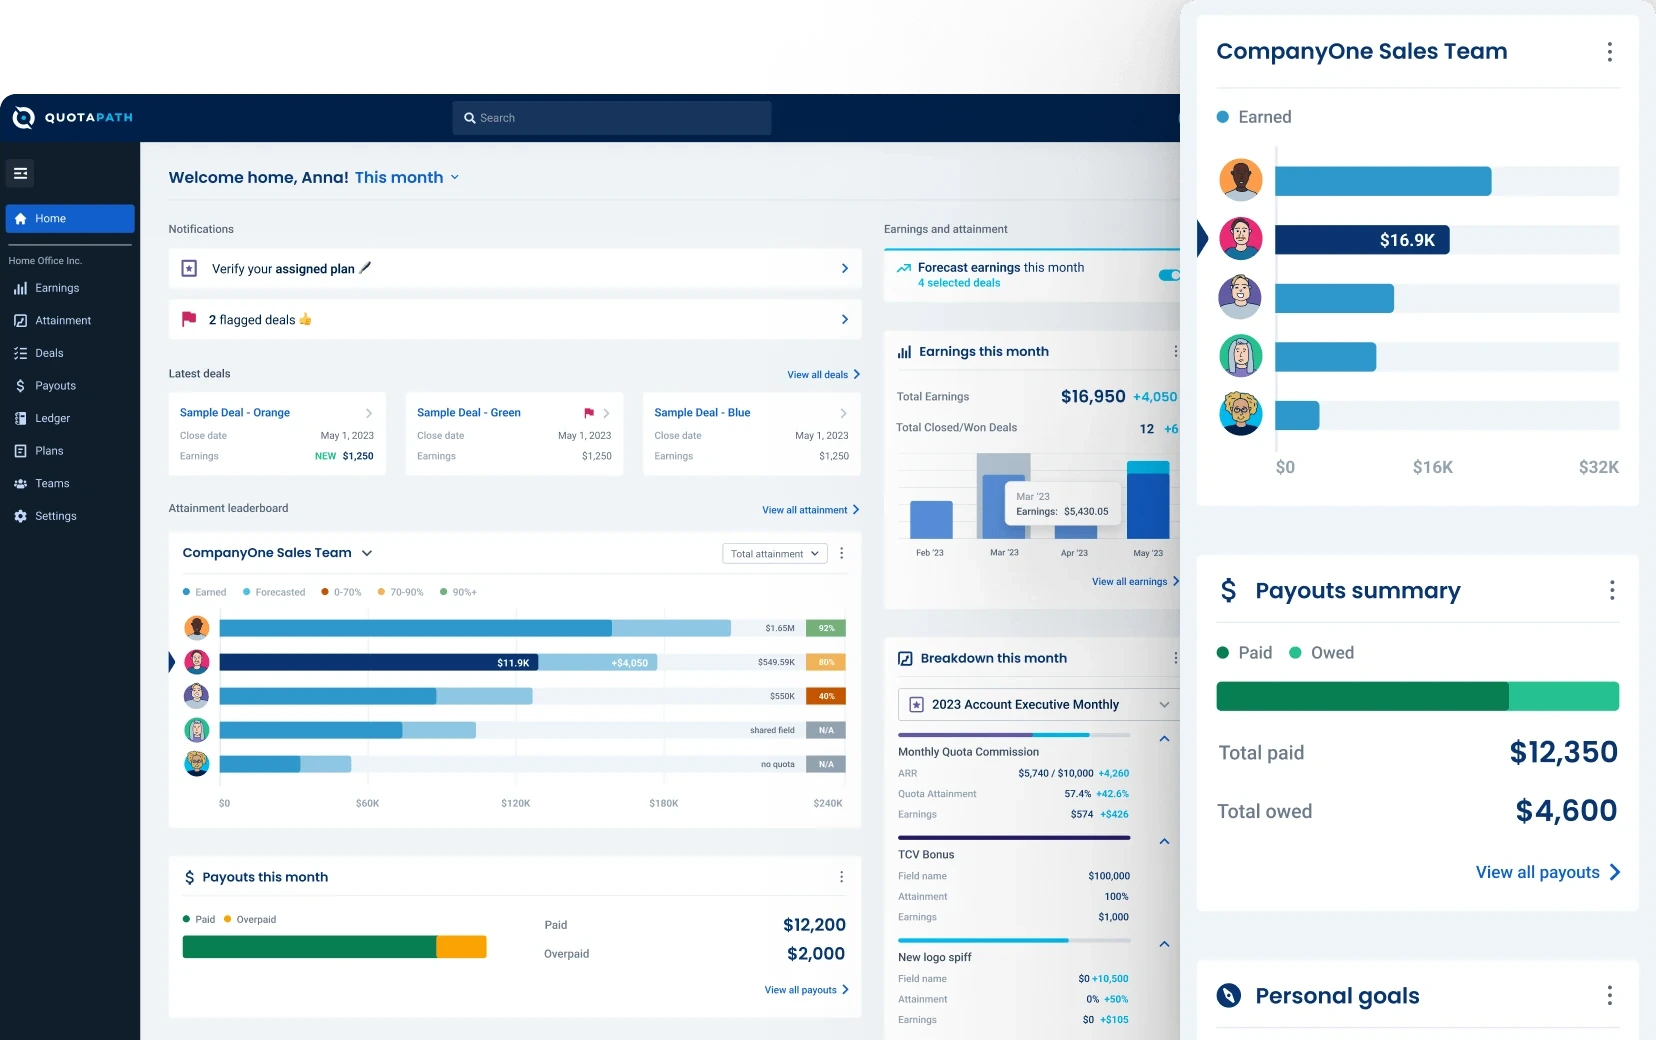The width and height of the screenshot is (1656, 1040).
Task: Open the Total attainment dropdown
Action: 775,554
